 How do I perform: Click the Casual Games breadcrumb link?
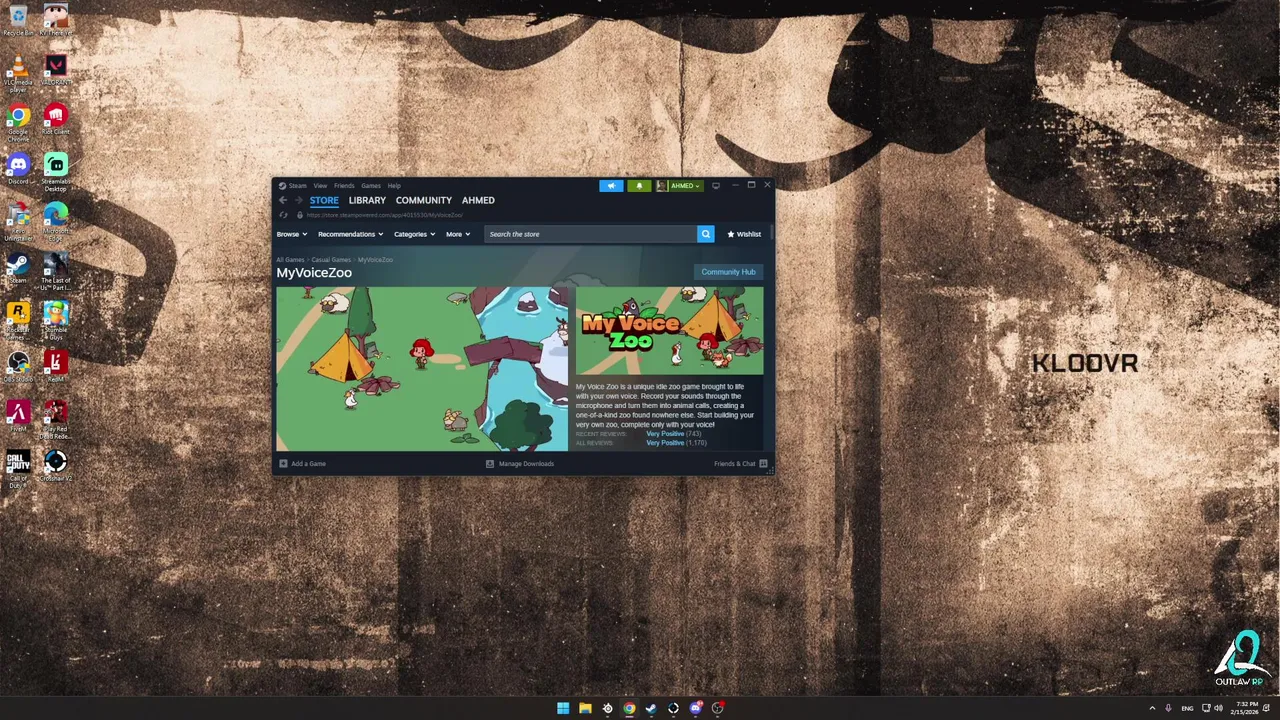click(x=331, y=260)
